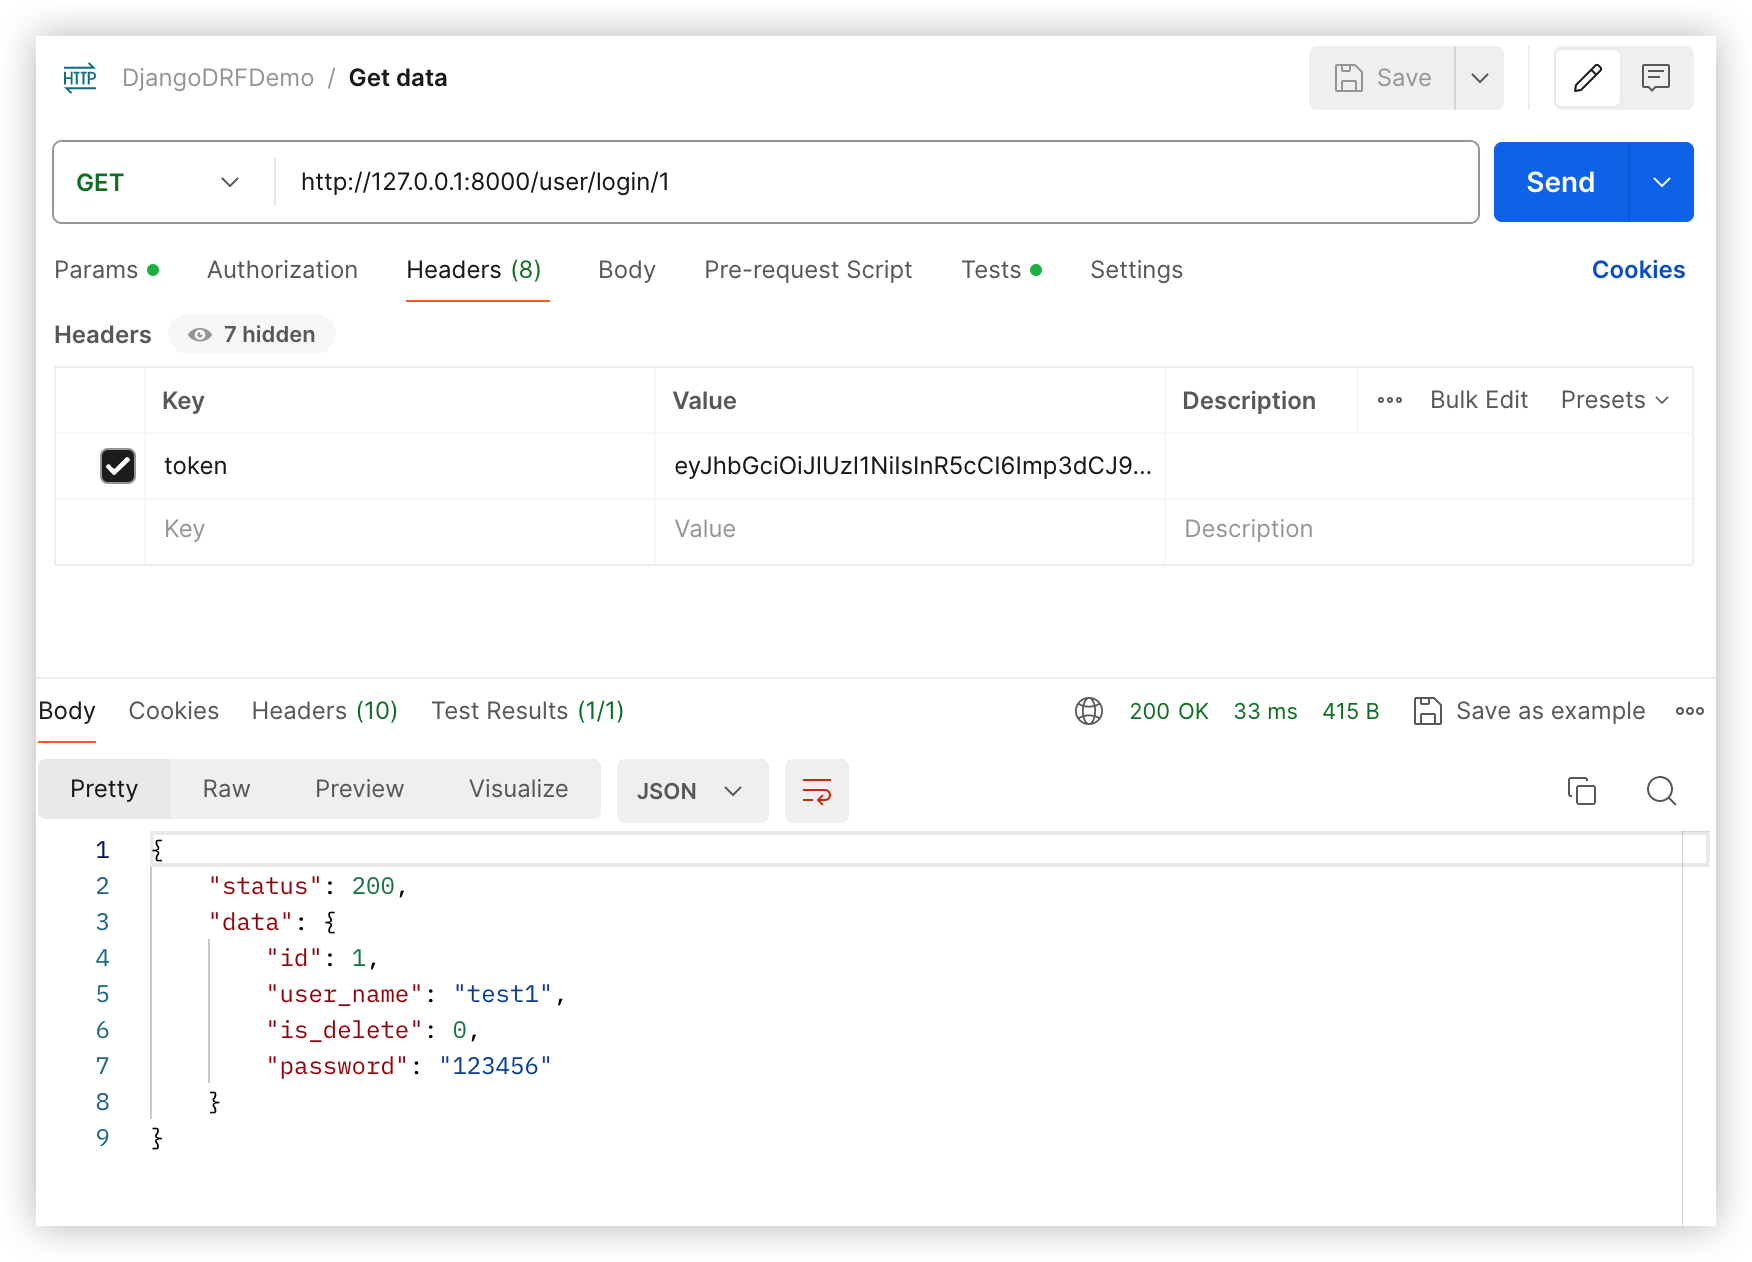Click the request URL input field
This screenshot has width=1752, height=1262.
click(870, 182)
